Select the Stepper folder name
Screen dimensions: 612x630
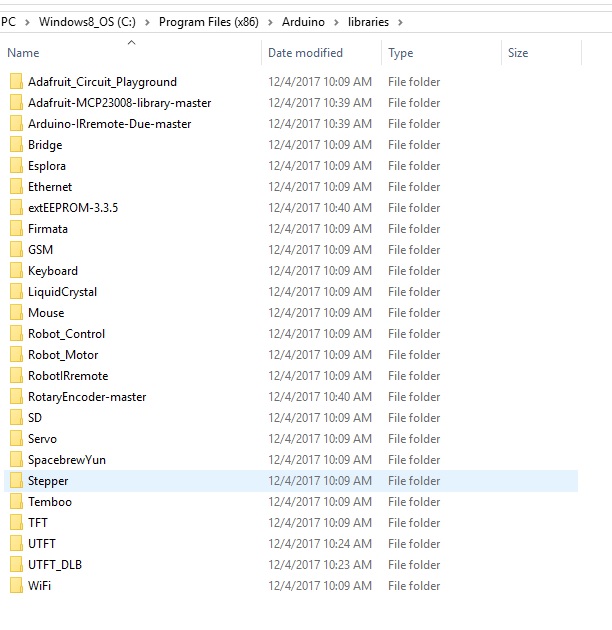click(x=48, y=481)
